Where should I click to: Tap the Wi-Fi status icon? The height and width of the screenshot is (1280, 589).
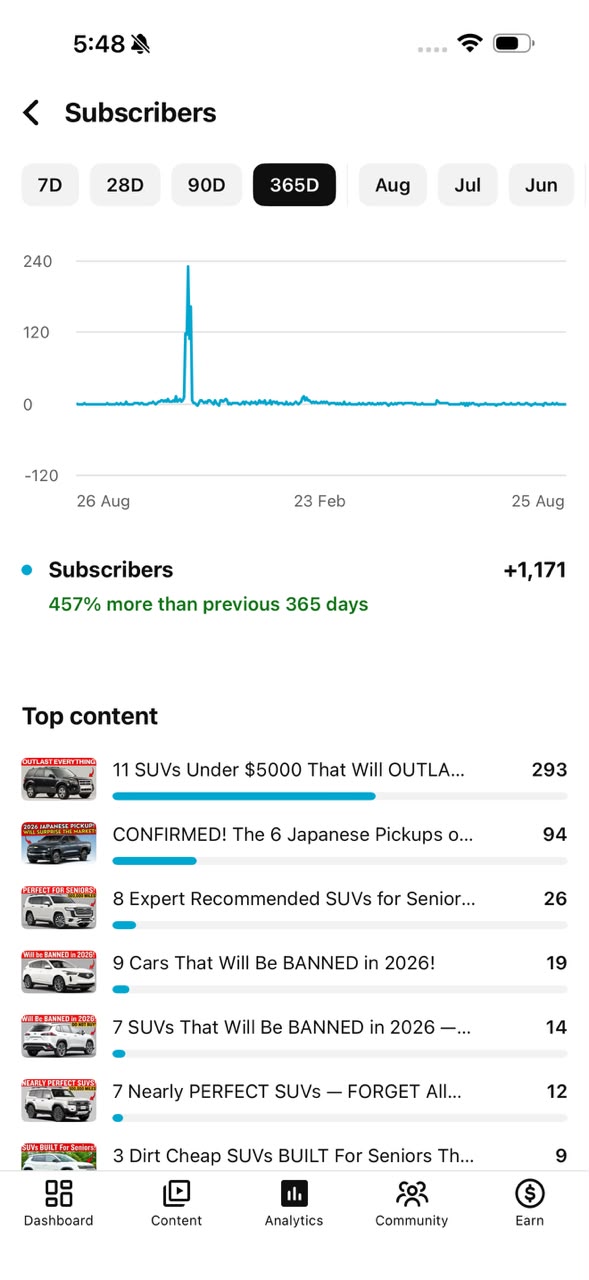click(x=469, y=43)
